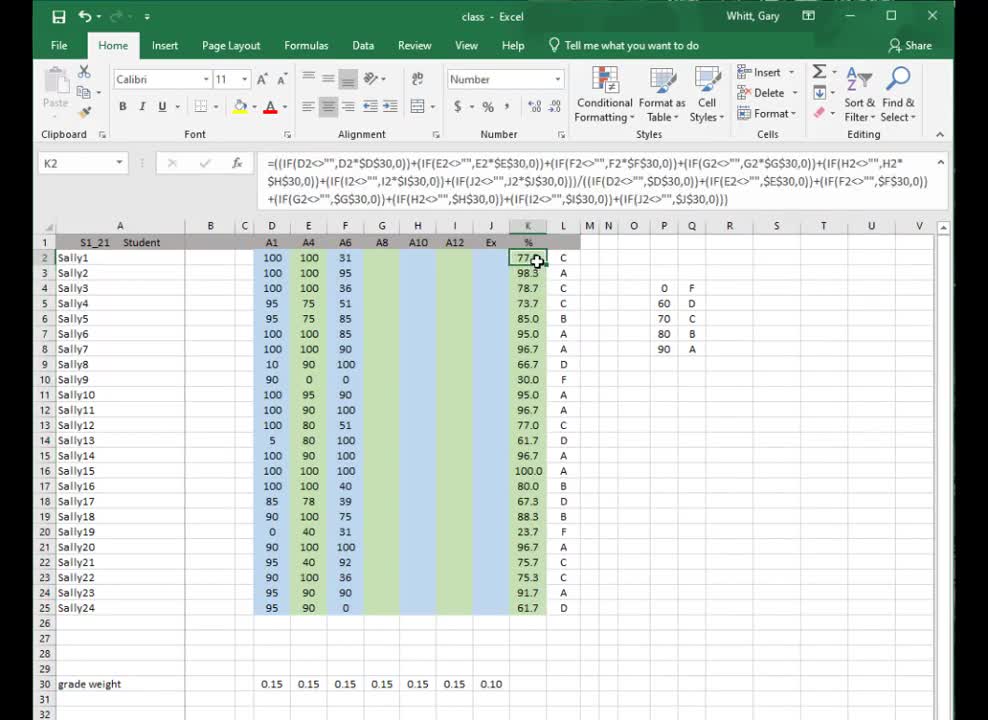The width and height of the screenshot is (988, 720).
Task: Select cell A30 'grade weight'
Action: (x=120, y=684)
